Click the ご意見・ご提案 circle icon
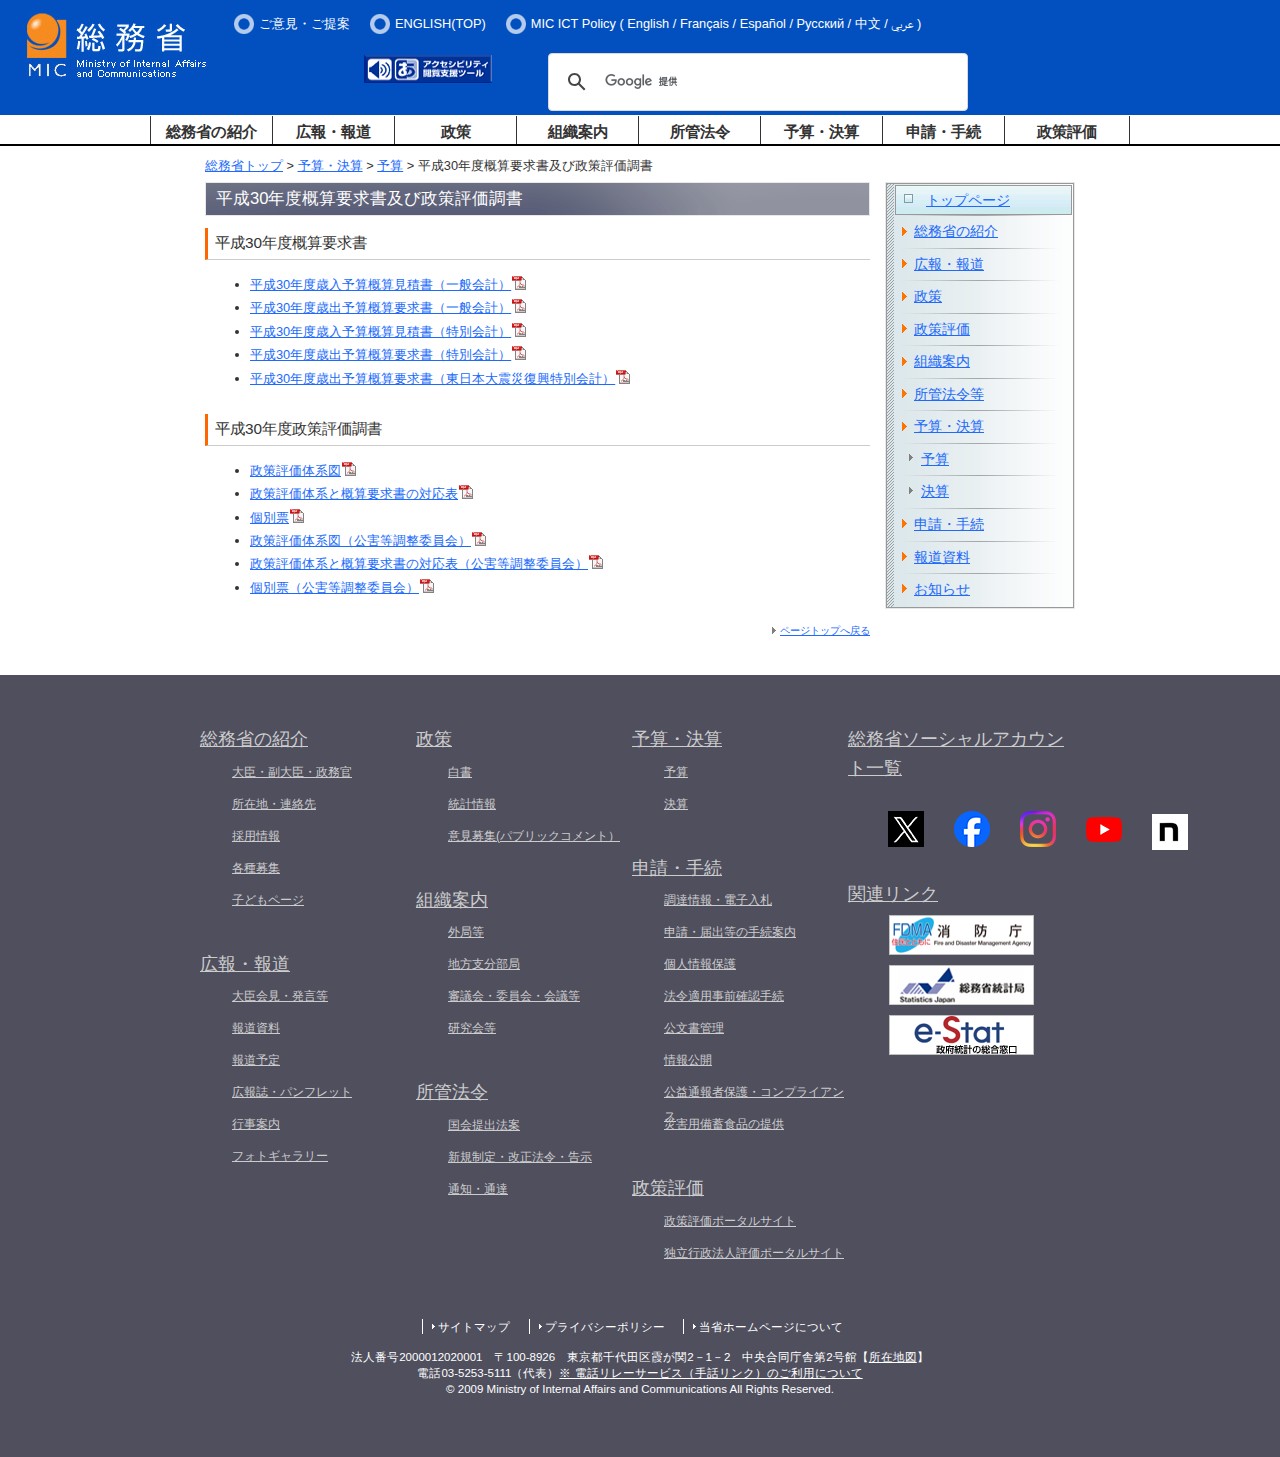Image resolution: width=1280 pixels, height=1457 pixels. (244, 24)
